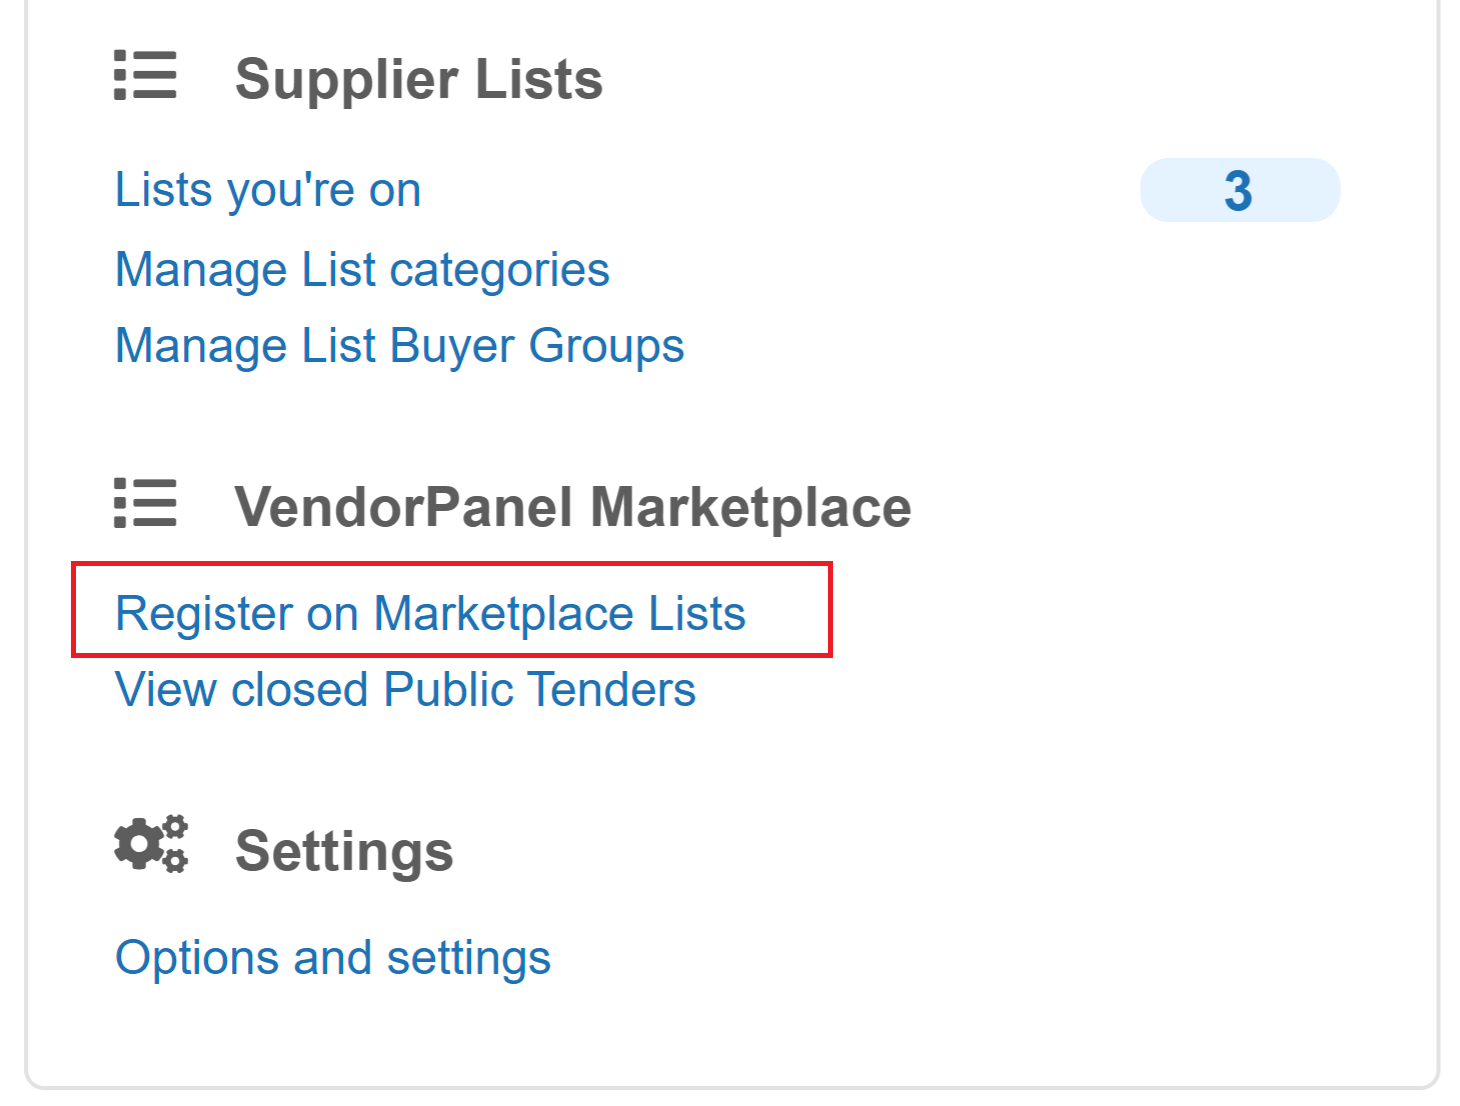The image size is (1460, 1106).
Task: View closed Public Tenders
Action: tap(405, 690)
